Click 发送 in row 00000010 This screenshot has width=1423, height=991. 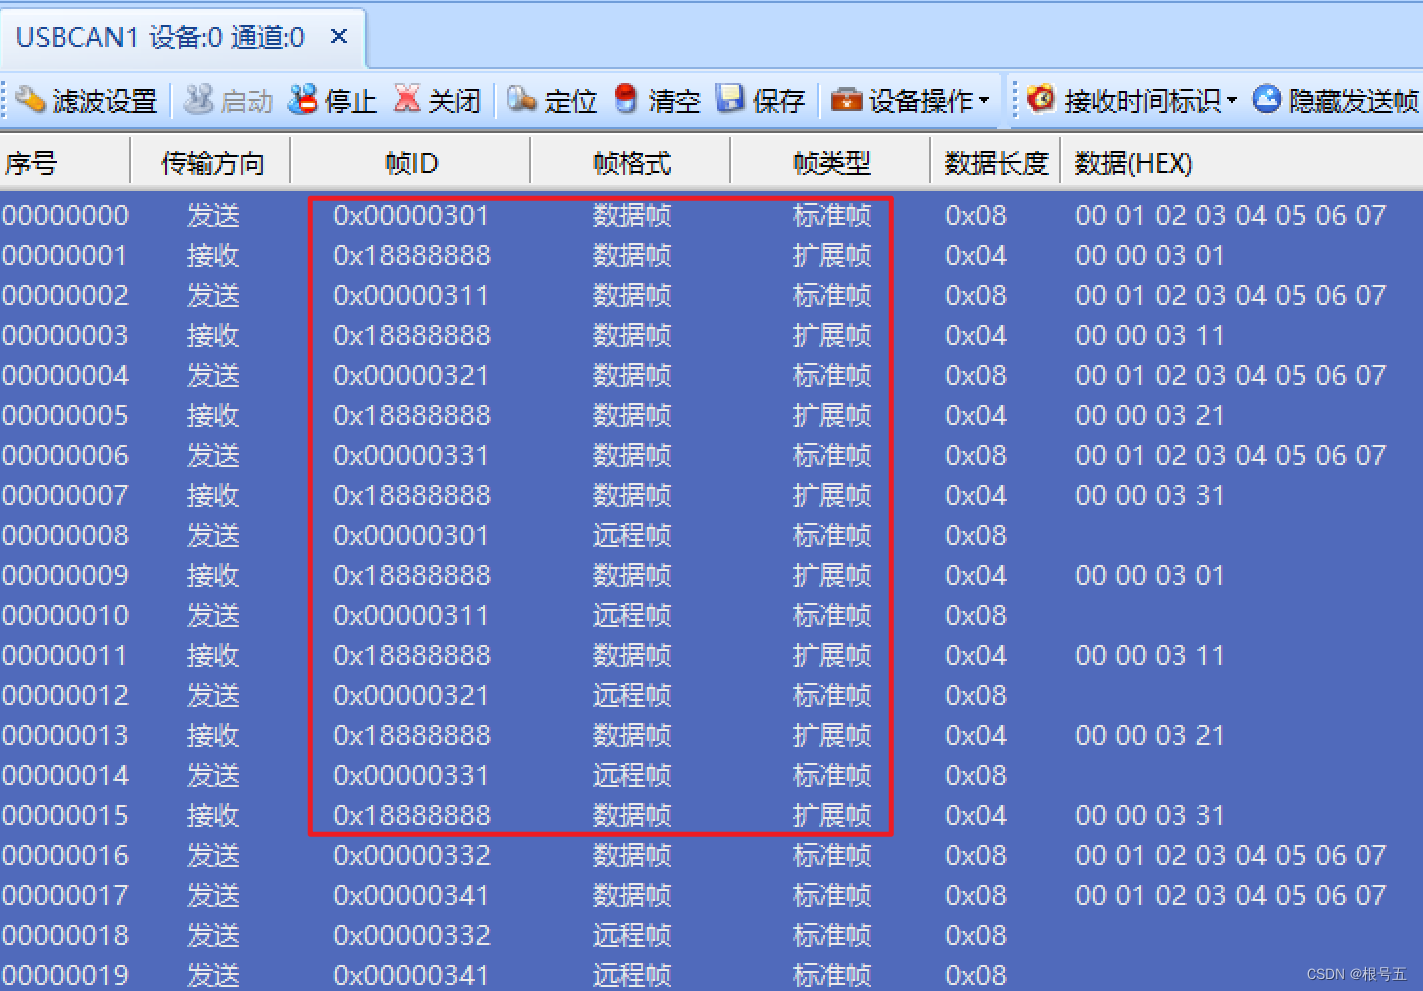[x=213, y=615]
